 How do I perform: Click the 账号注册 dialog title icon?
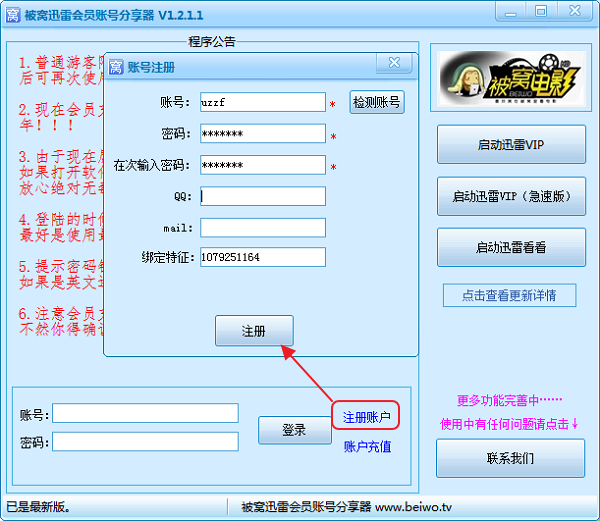pos(116,67)
